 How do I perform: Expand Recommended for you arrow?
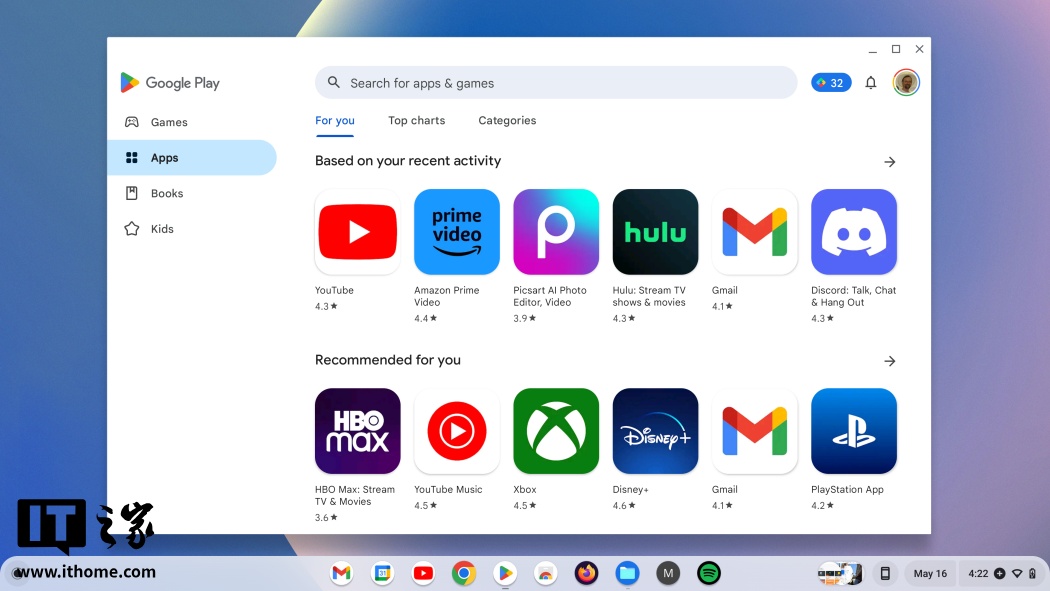coord(889,361)
